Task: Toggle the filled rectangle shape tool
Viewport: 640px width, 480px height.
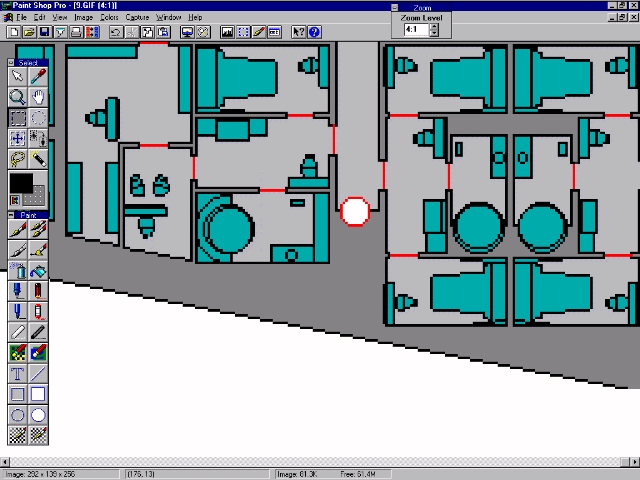Action: (x=38, y=394)
